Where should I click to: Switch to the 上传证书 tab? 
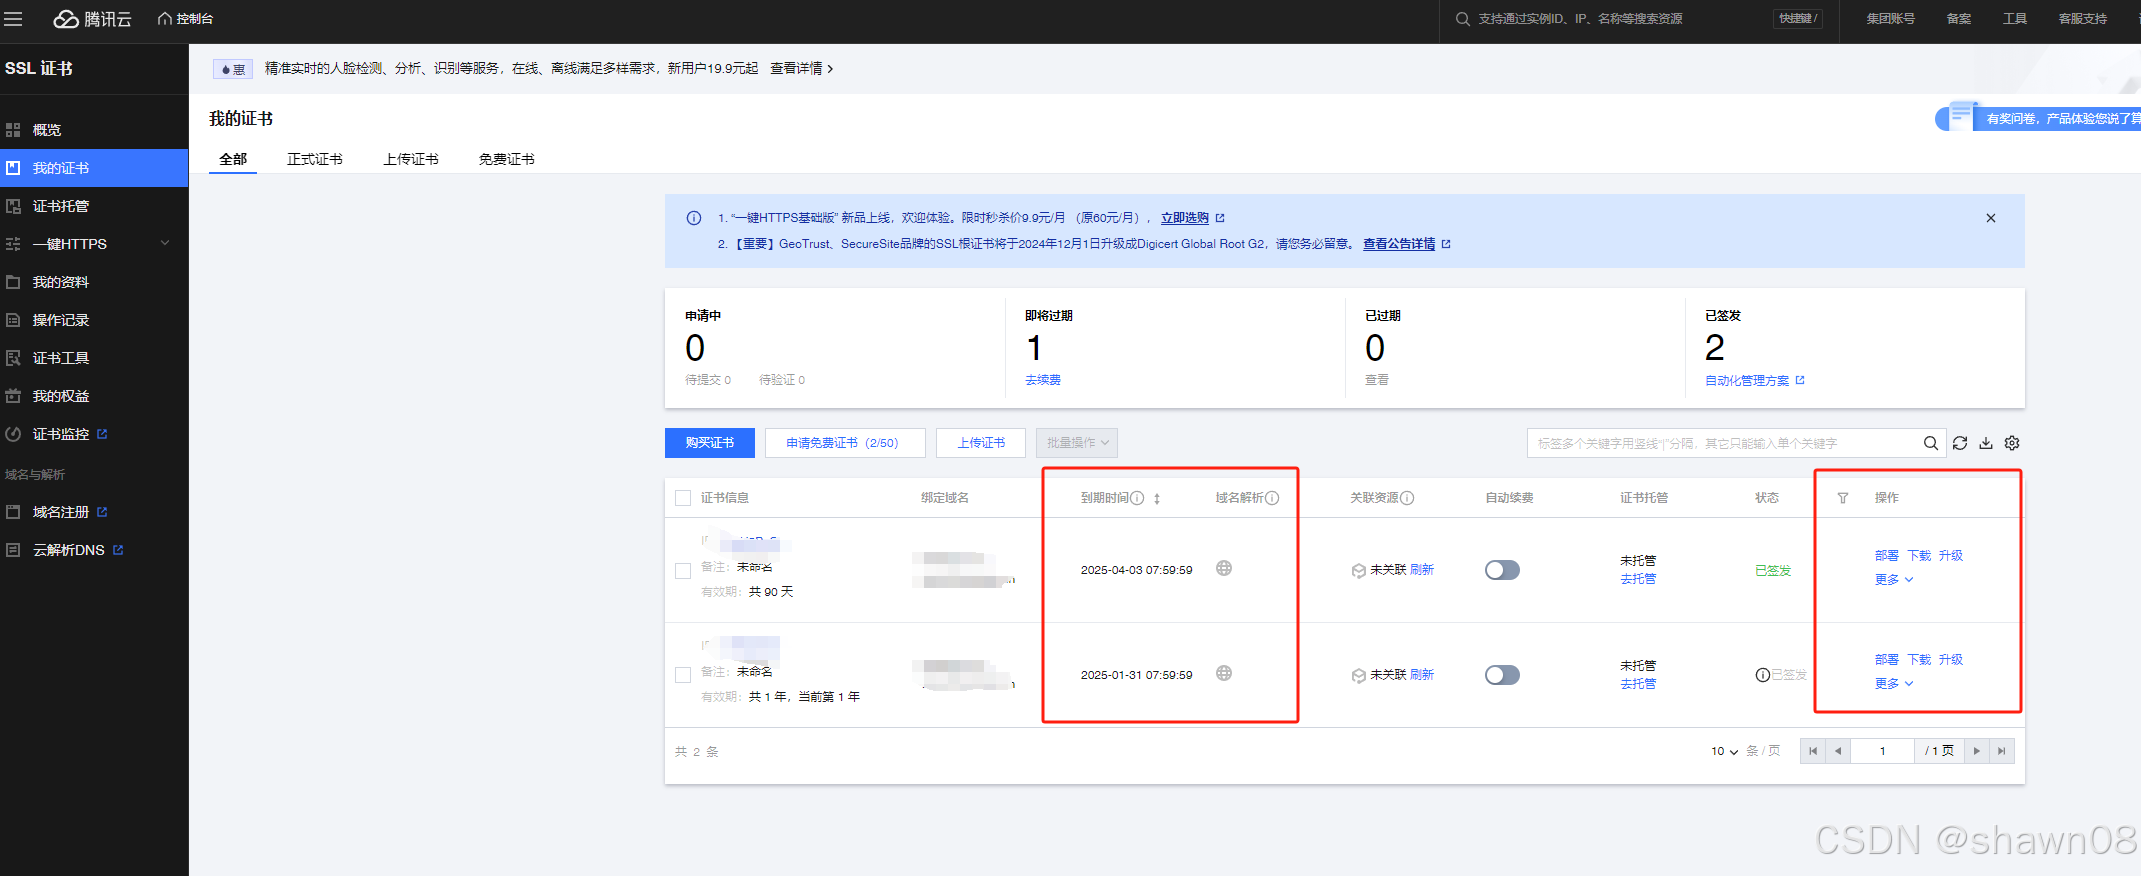(411, 159)
